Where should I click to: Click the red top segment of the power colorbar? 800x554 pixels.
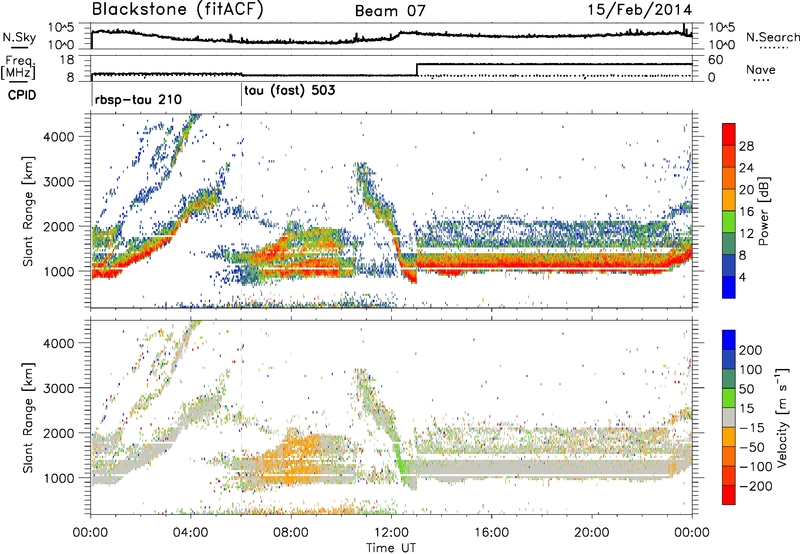tap(729, 134)
